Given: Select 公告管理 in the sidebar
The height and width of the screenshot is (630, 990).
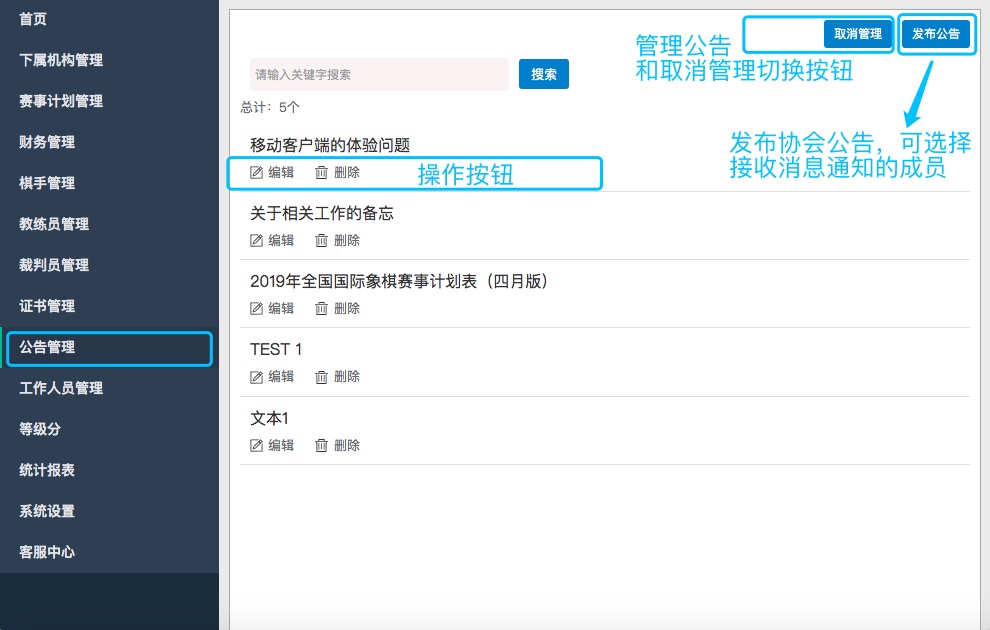Looking at the screenshot, I should coord(47,347).
